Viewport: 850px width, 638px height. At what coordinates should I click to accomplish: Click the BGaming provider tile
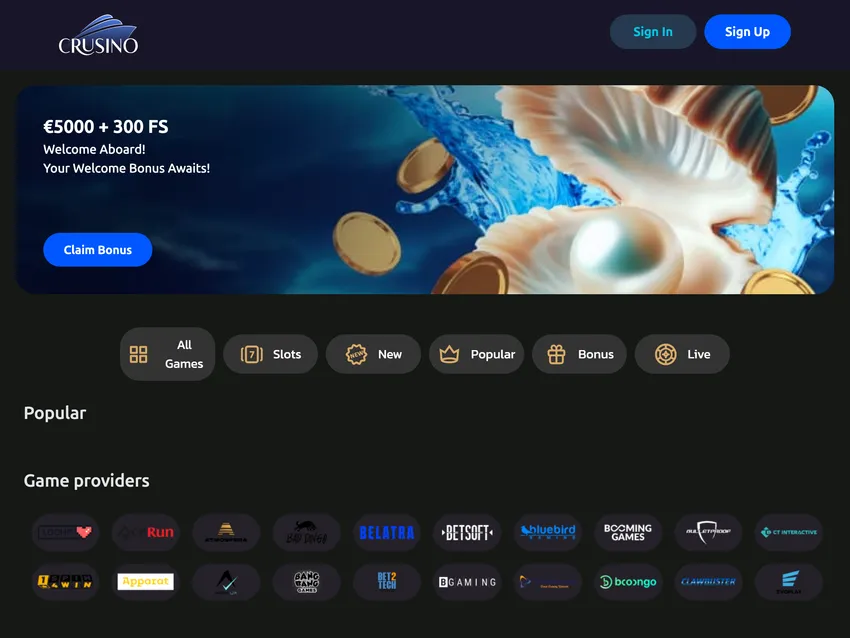click(467, 582)
